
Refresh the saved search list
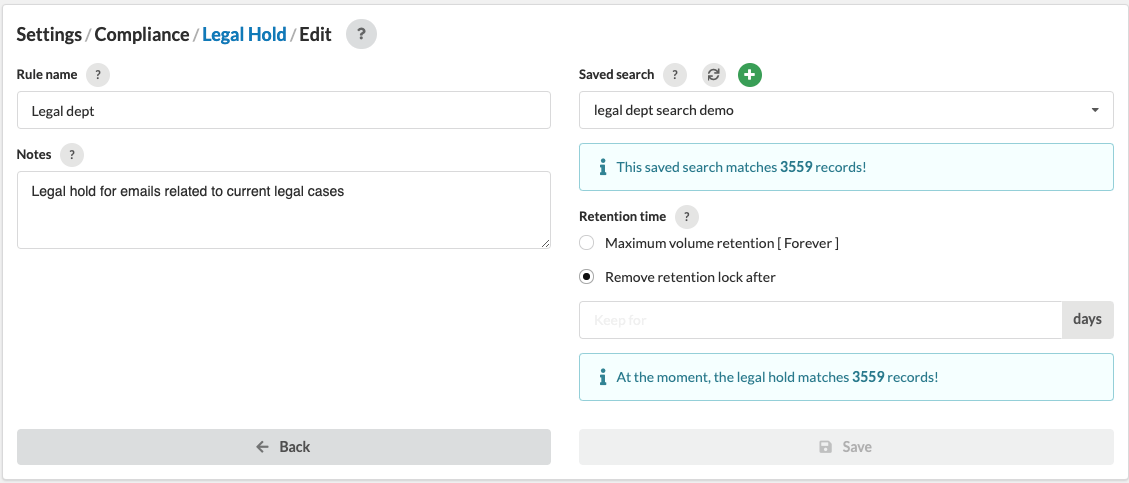click(x=713, y=75)
